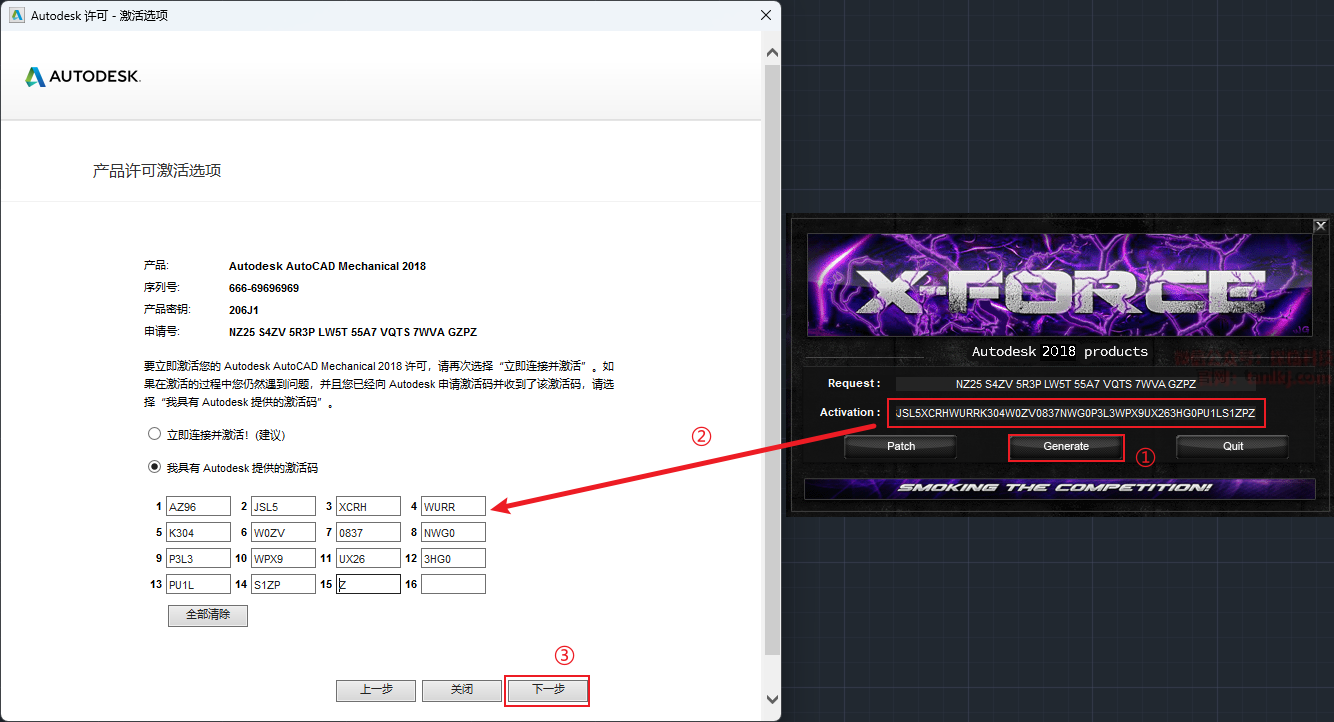The image size is (1334, 722).
Task: Click activation field 8 containing NWG0
Action: [x=453, y=533]
